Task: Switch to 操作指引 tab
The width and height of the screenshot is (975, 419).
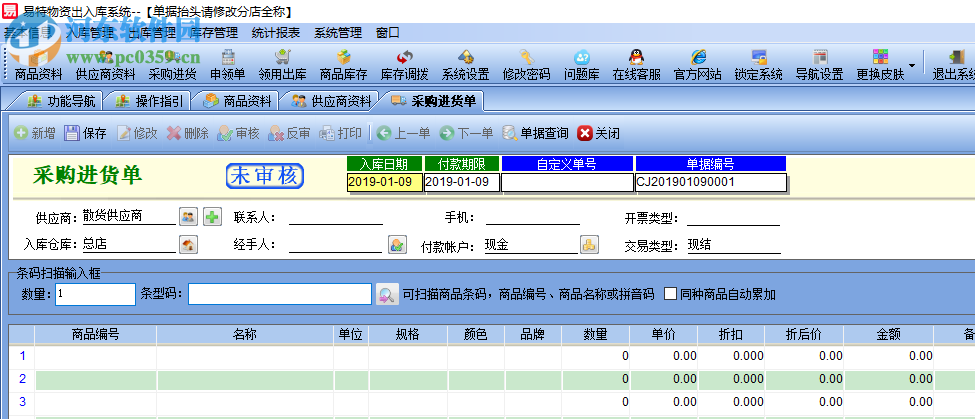Action: (148, 101)
